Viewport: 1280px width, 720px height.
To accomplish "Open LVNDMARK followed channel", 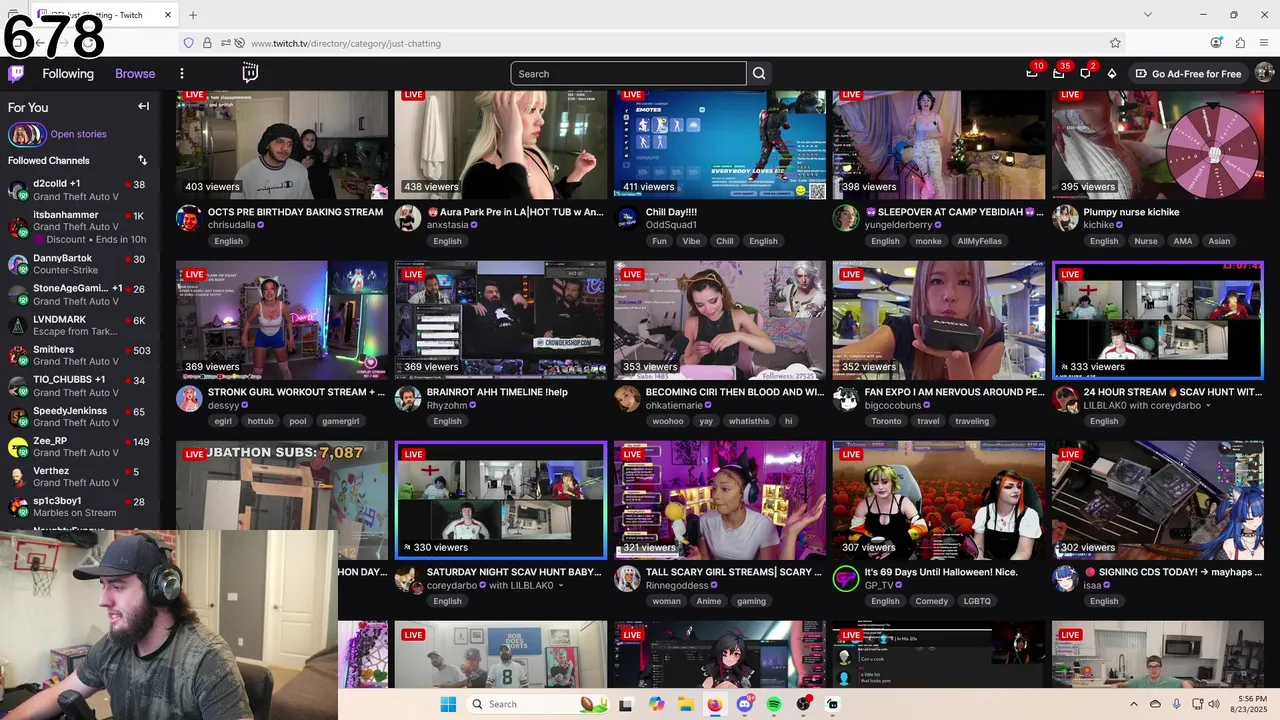I will point(78,326).
